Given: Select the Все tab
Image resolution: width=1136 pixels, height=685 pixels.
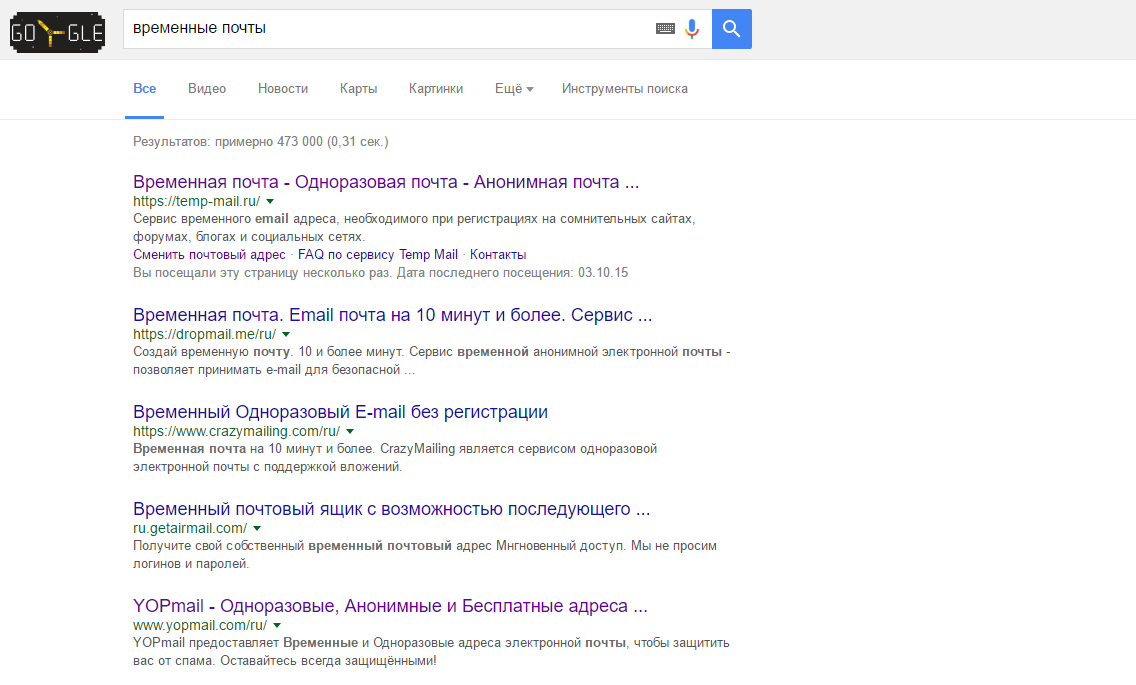Looking at the screenshot, I should pyautogui.click(x=144, y=88).
